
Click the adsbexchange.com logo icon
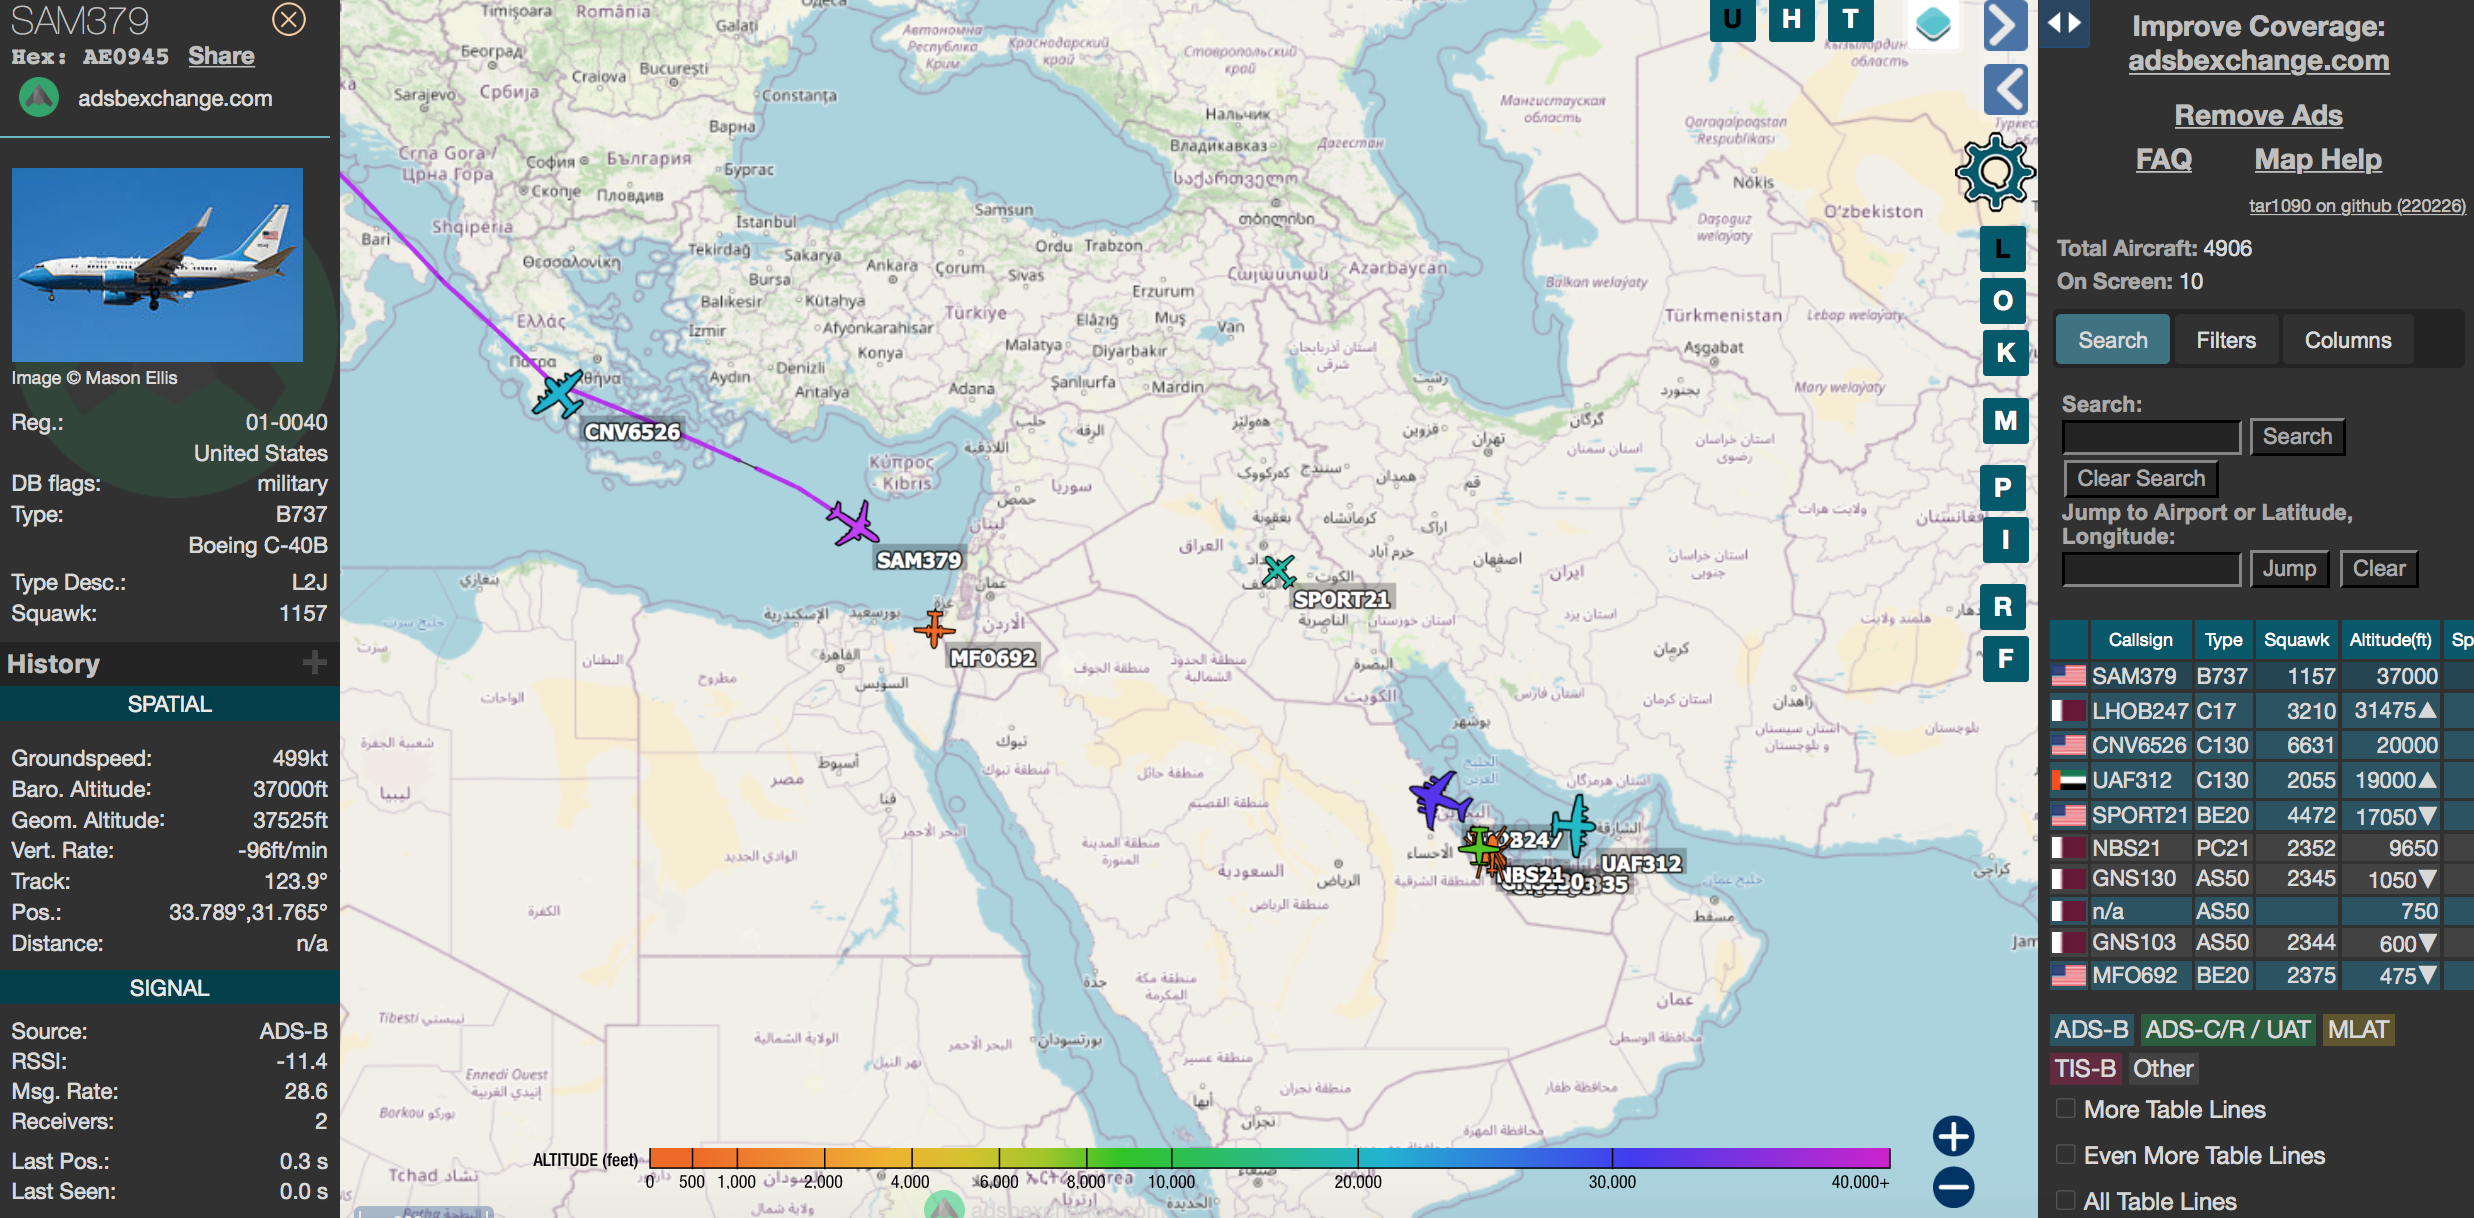pyautogui.click(x=39, y=98)
